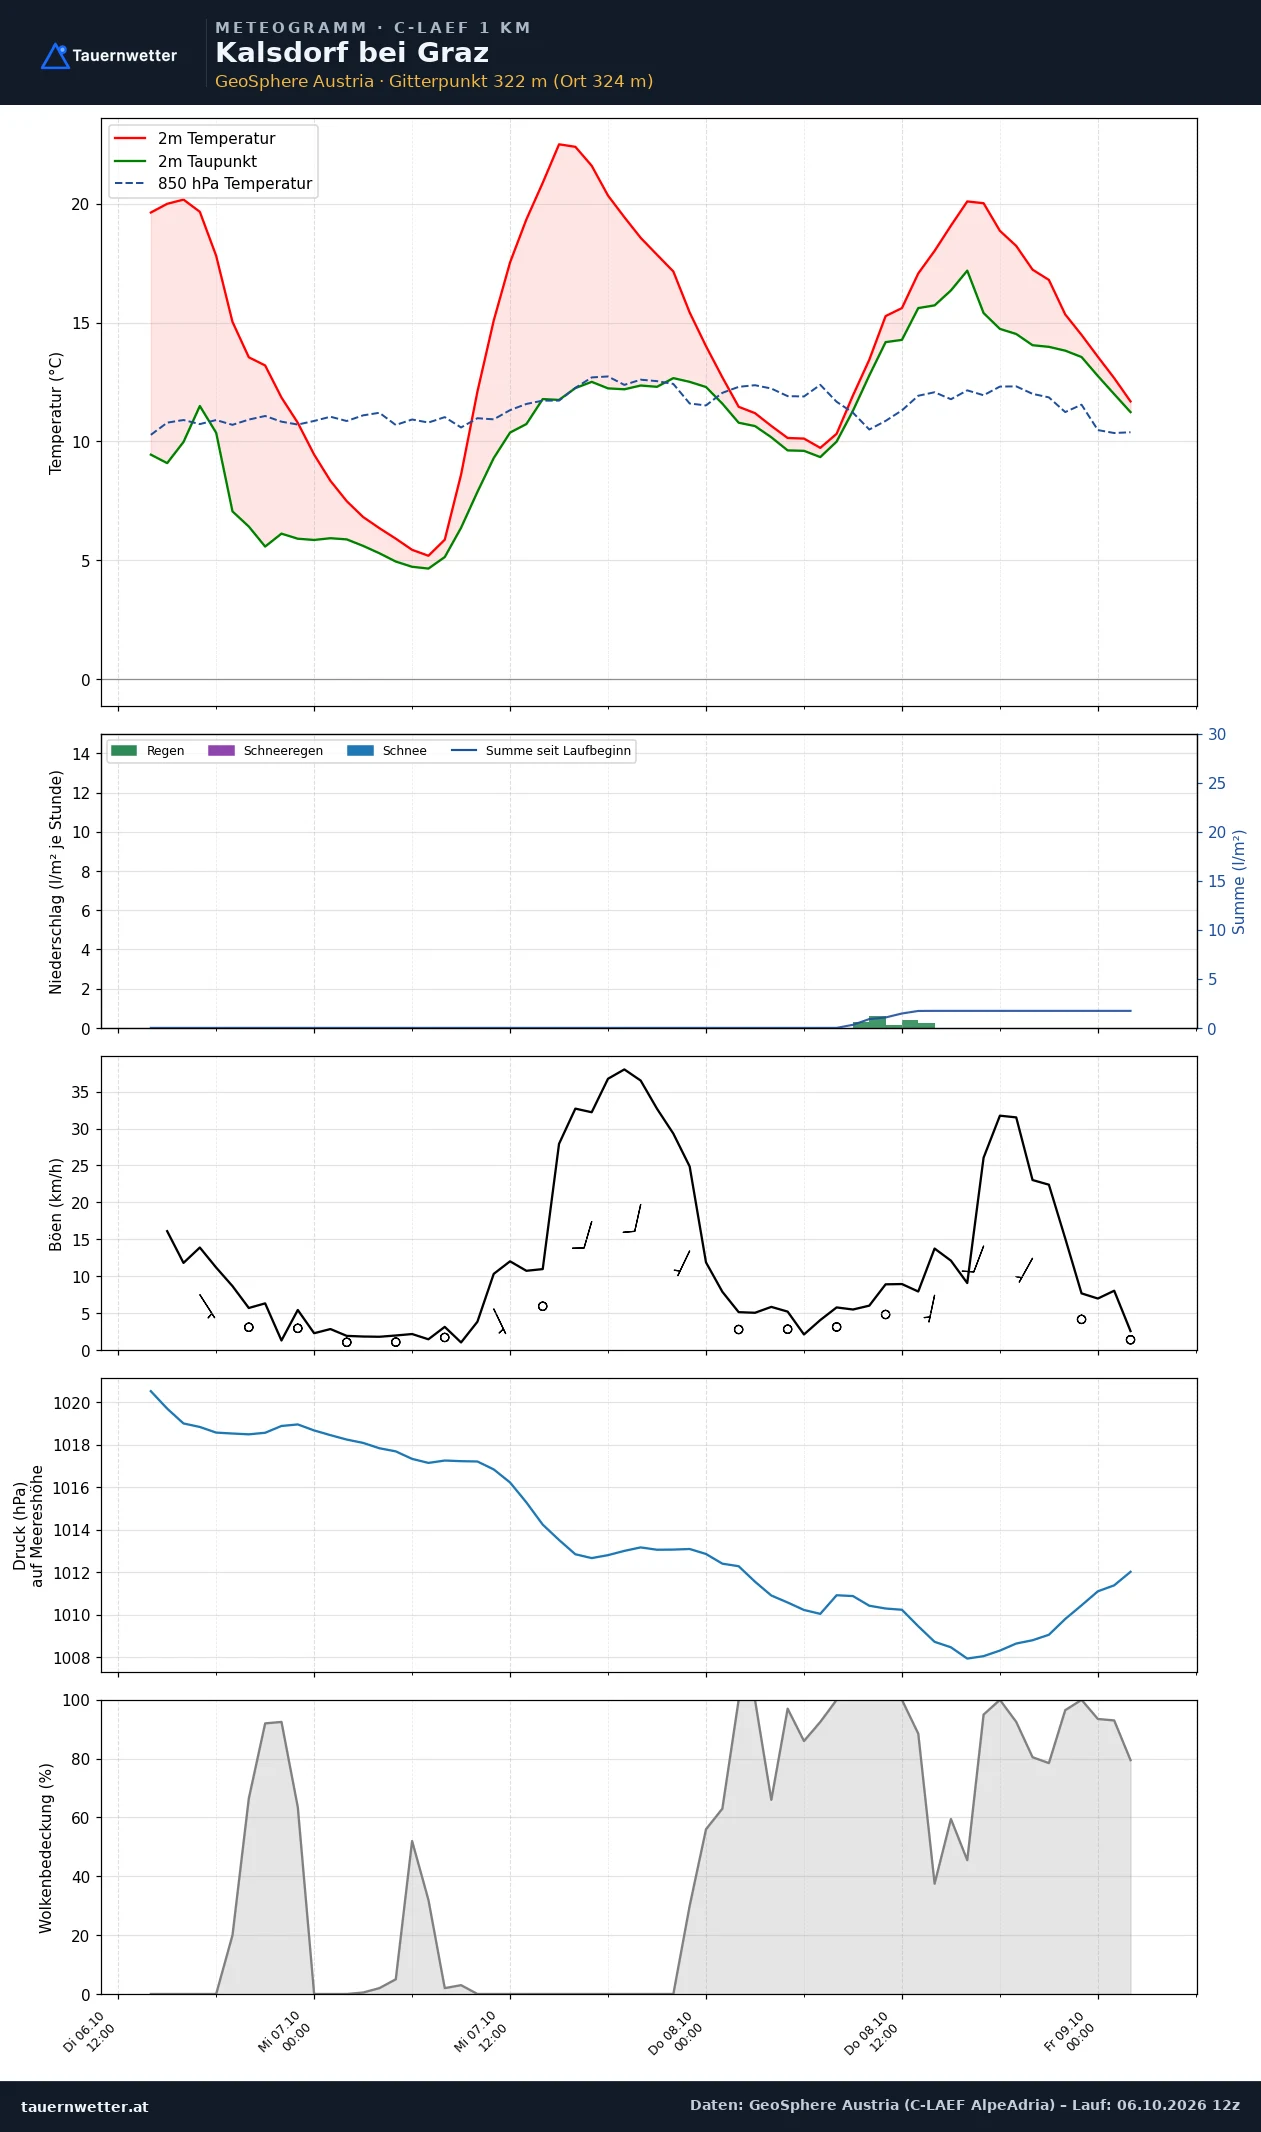Image resolution: width=1261 pixels, height=2132 pixels.
Task: Click the Tauernwetter brand name in header
Action: (125, 56)
